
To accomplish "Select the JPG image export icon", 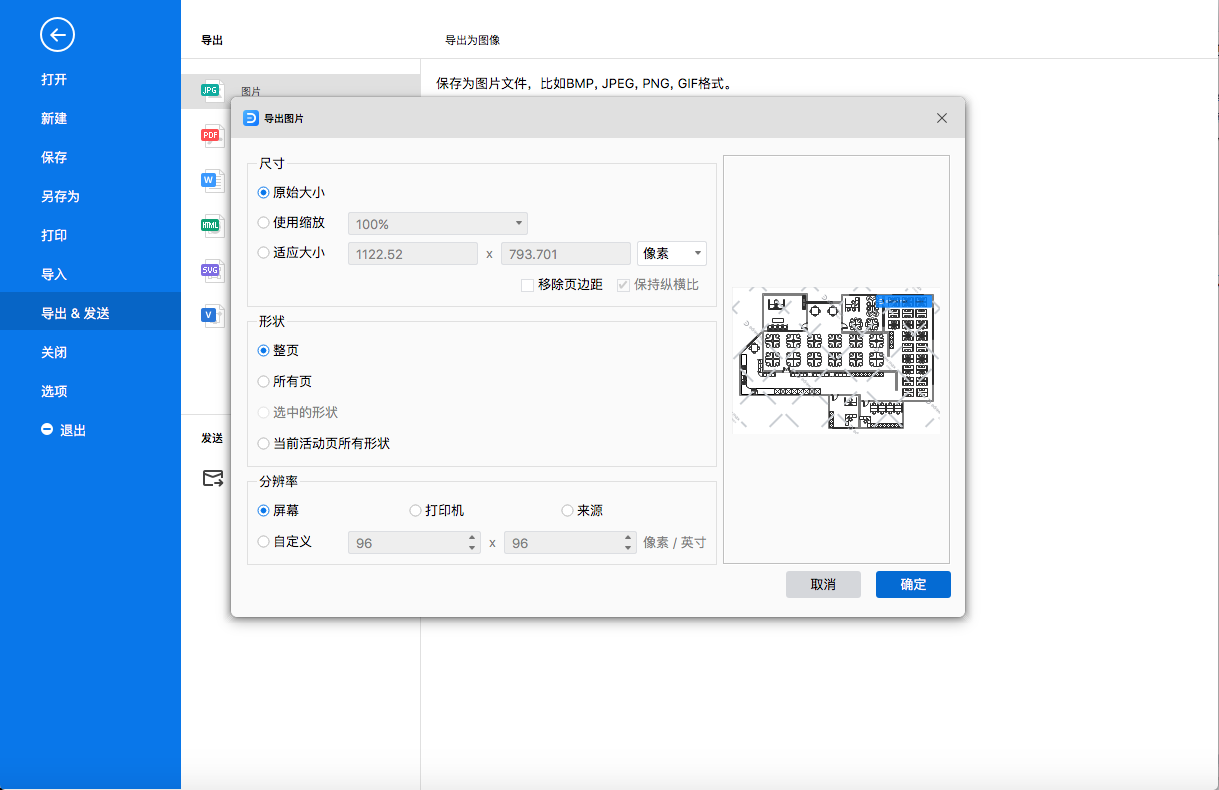I will (211, 91).
